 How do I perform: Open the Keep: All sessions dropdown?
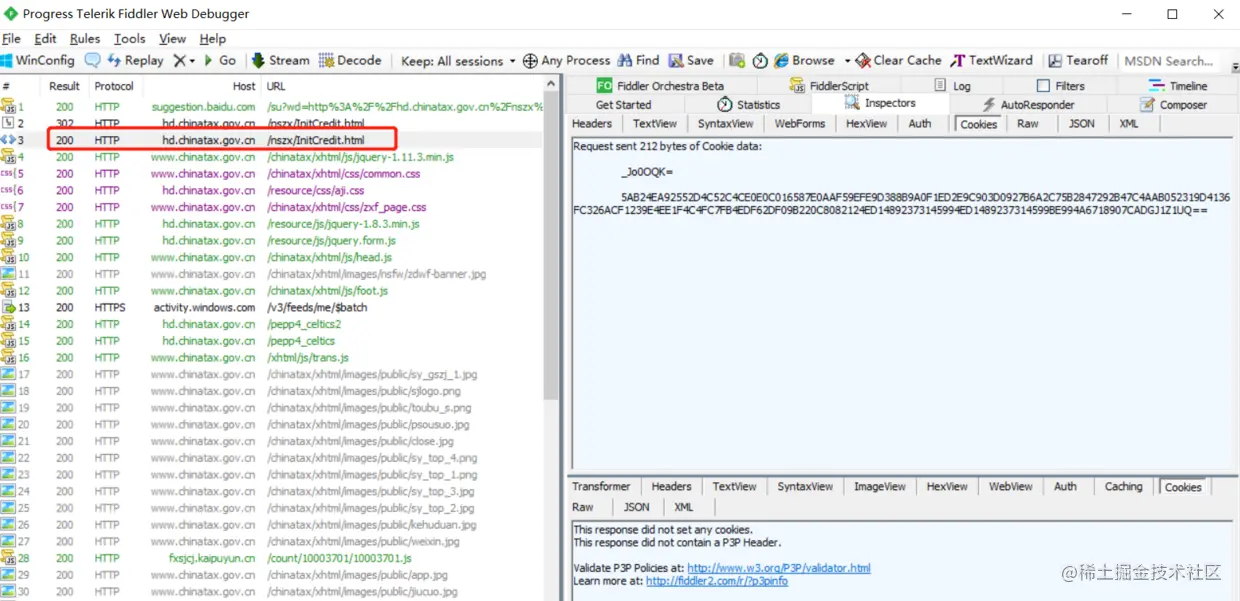(x=458, y=60)
